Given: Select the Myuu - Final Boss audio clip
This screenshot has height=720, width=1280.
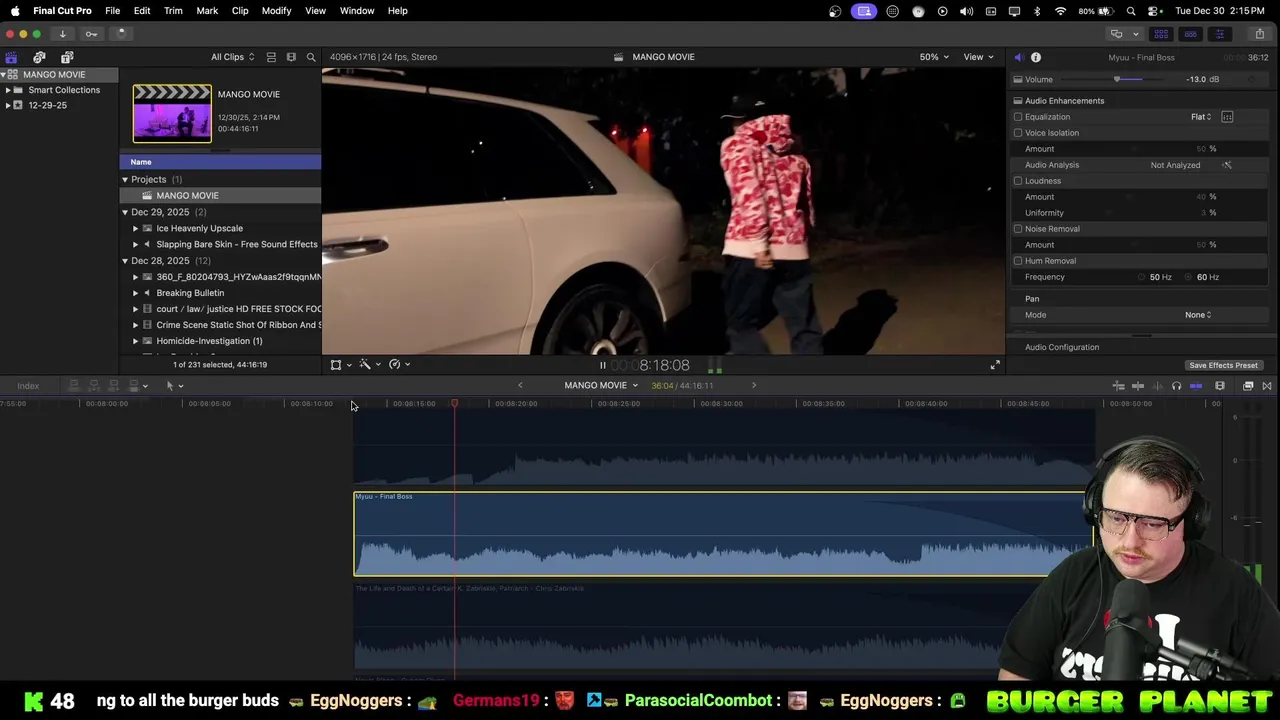Looking at the screenshot, I should (723, 534).
